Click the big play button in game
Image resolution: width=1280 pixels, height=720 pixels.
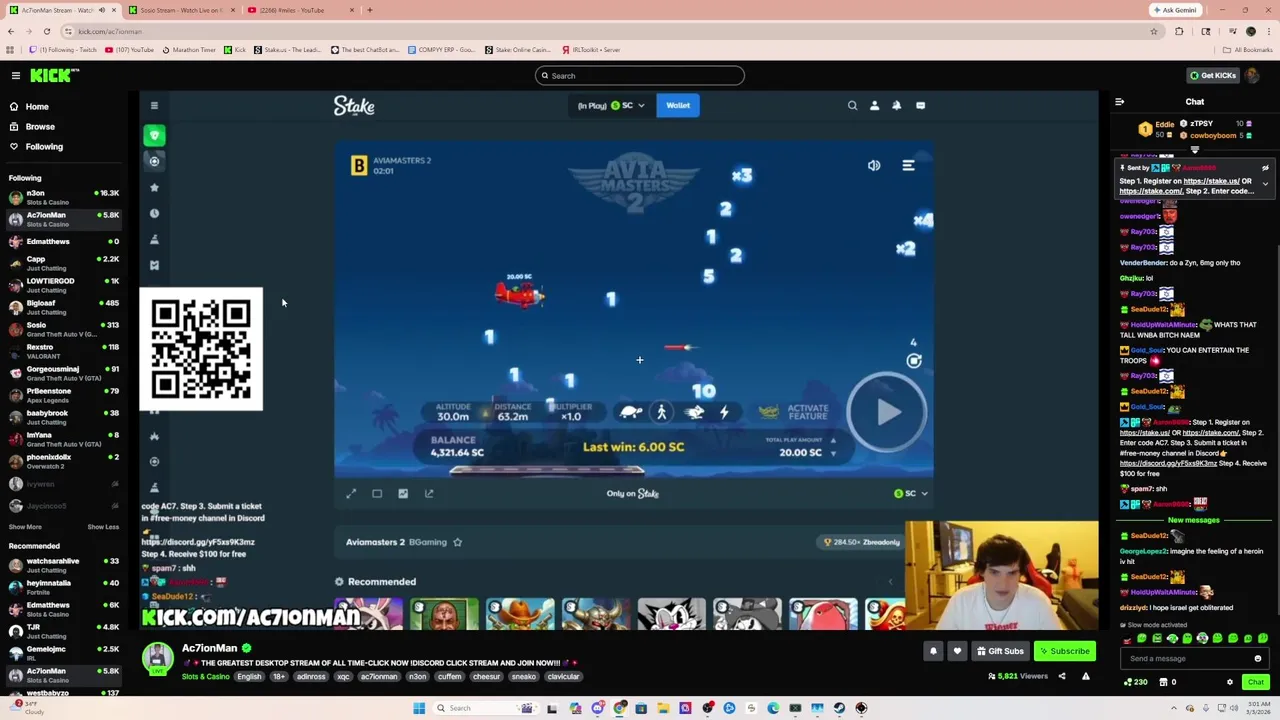[887, 412]
